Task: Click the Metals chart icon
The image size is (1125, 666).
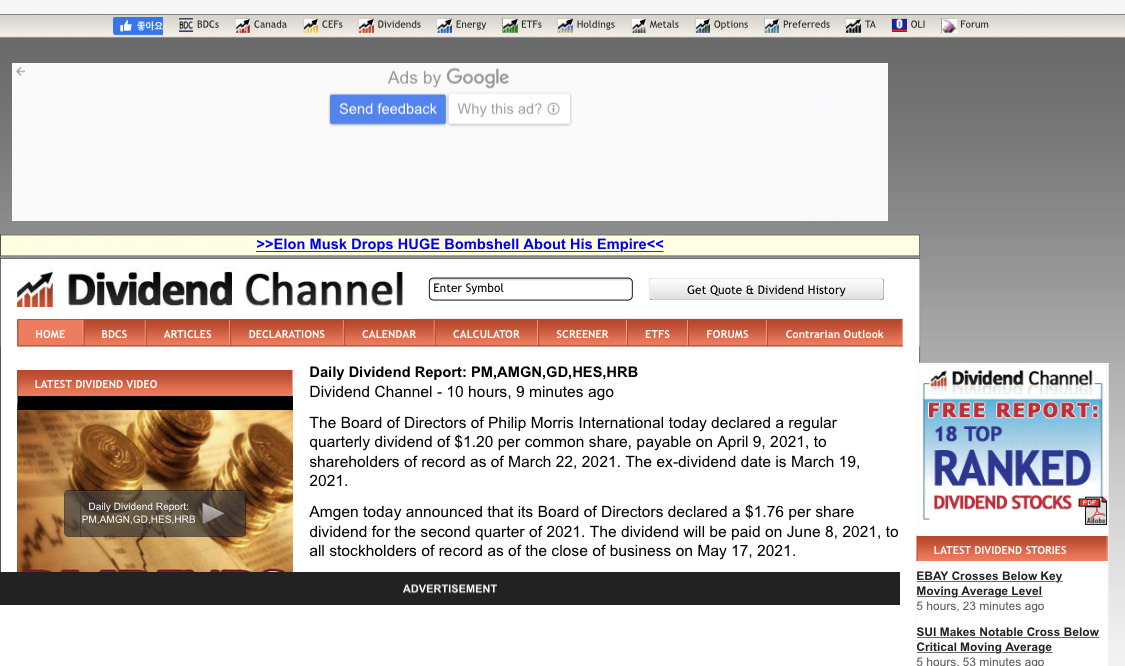Action: click(x=639, y=26)
